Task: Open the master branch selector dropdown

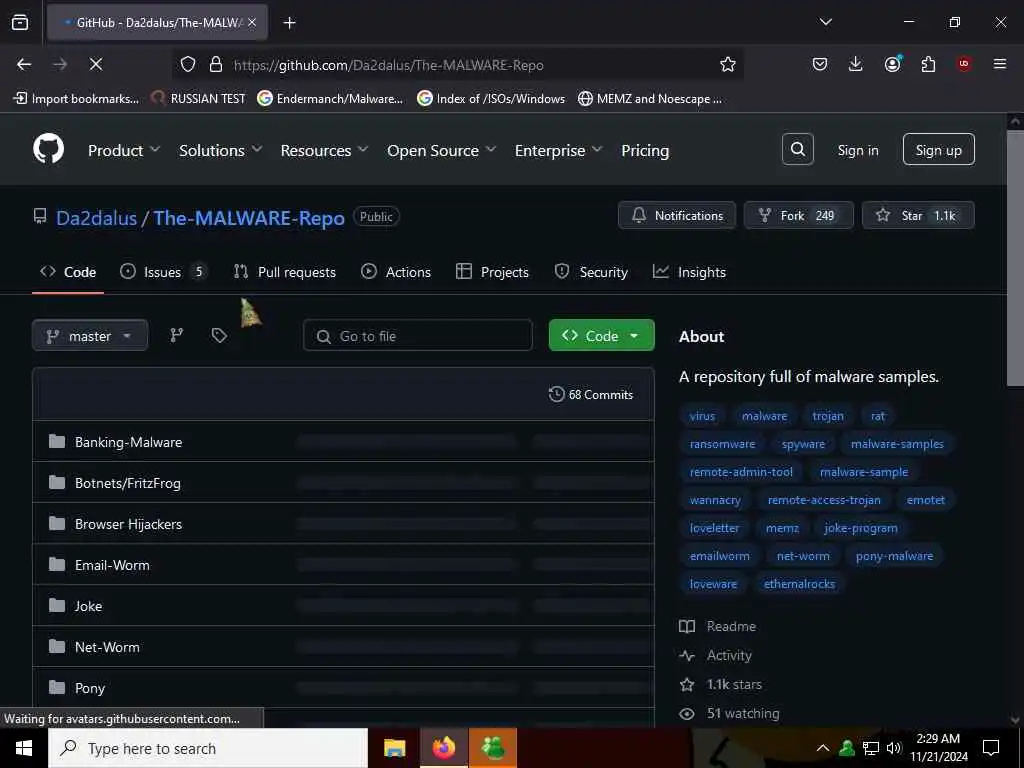Action: click(x=90, y=336)
